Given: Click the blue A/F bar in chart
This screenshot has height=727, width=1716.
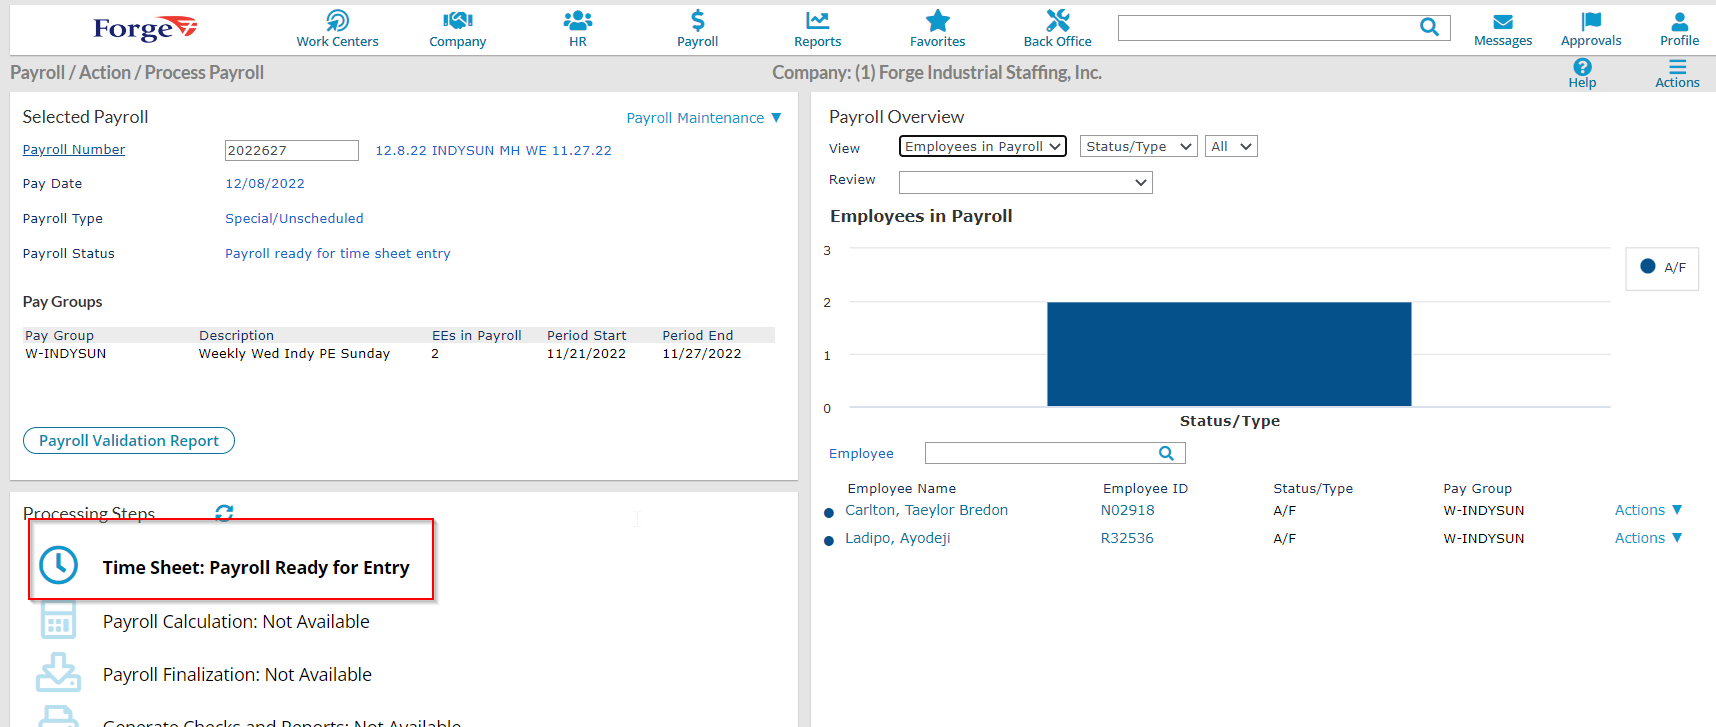Looking at the screenshot, I should tap(1229, 354).
